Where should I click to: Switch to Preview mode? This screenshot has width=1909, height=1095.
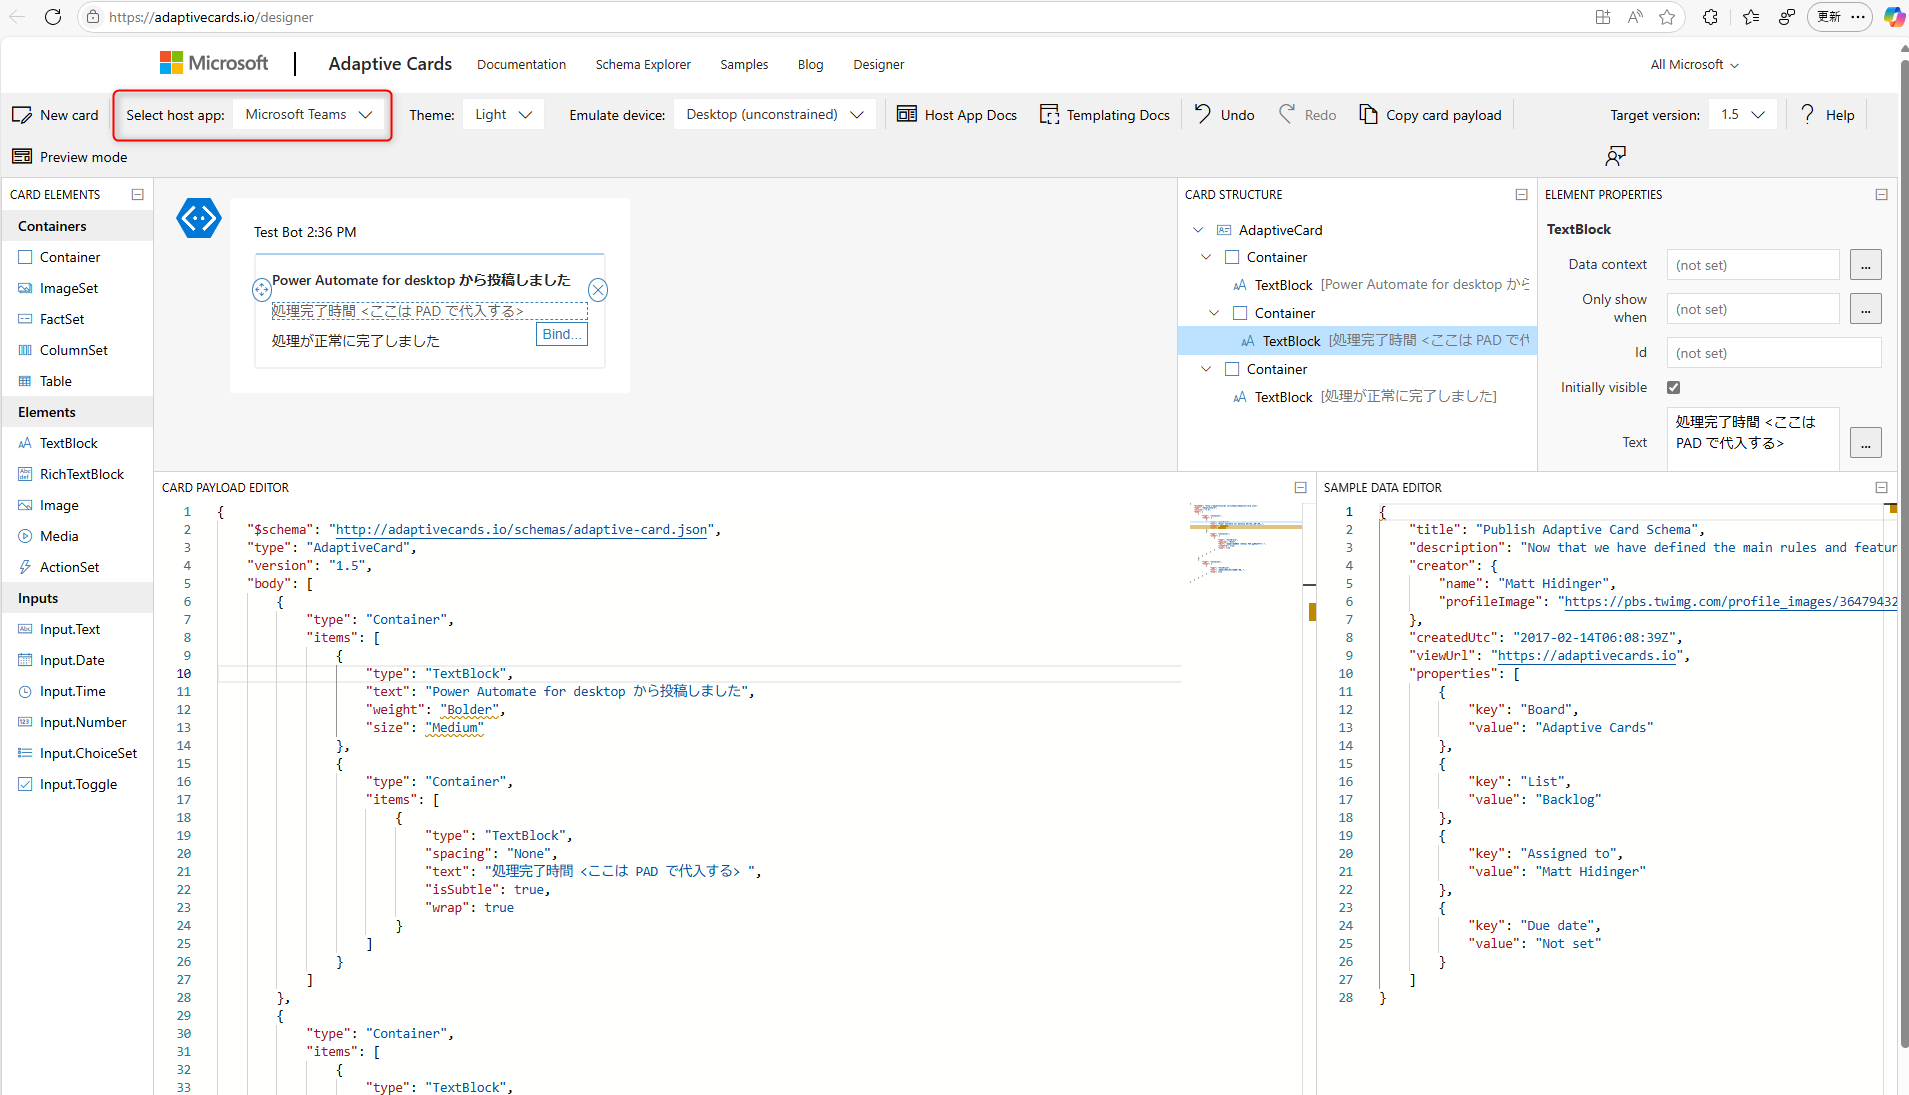(70, 157)
